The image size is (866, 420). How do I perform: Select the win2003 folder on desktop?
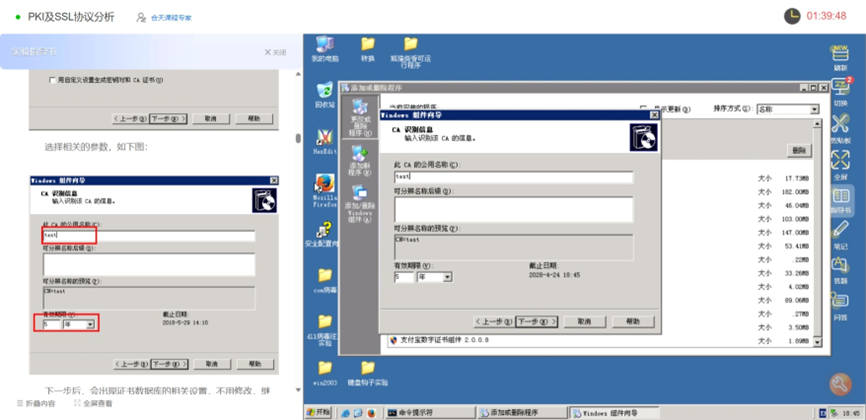[x=325, y=373]
